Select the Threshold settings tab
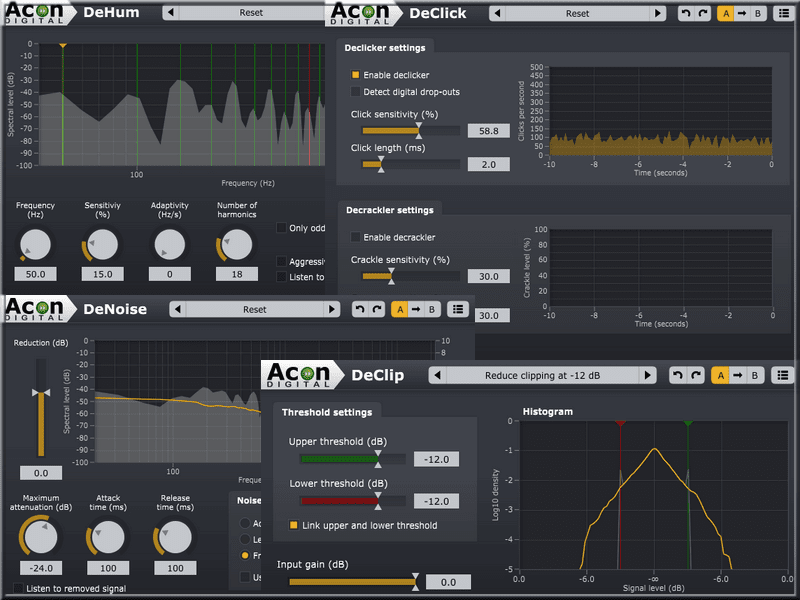 click(327, 412)
